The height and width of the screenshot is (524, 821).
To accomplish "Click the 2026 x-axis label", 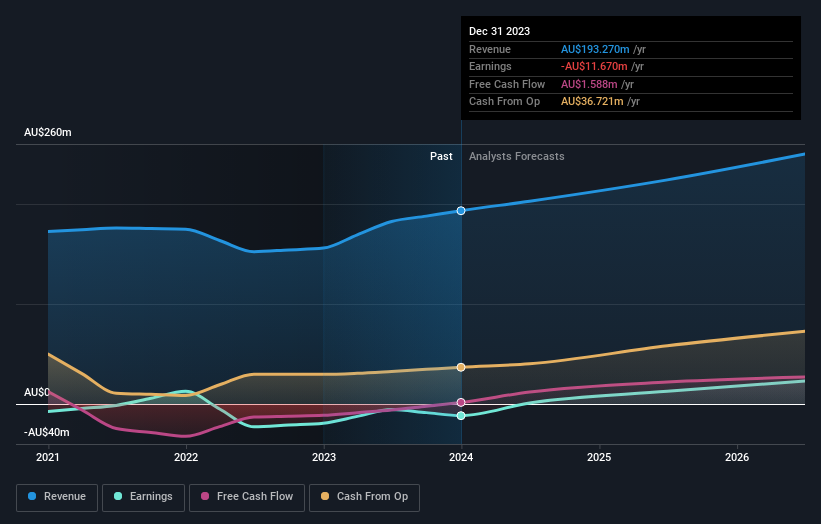I will [737, 457].
